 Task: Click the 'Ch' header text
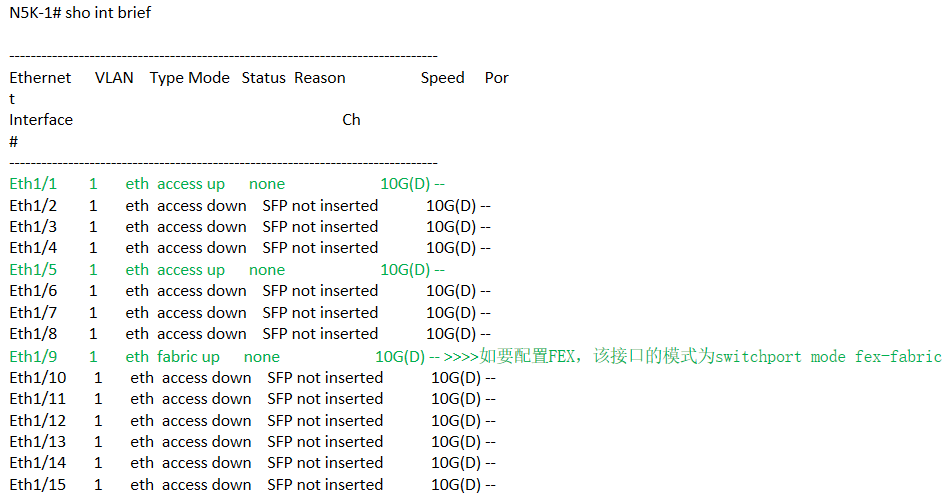pos(351,120)
